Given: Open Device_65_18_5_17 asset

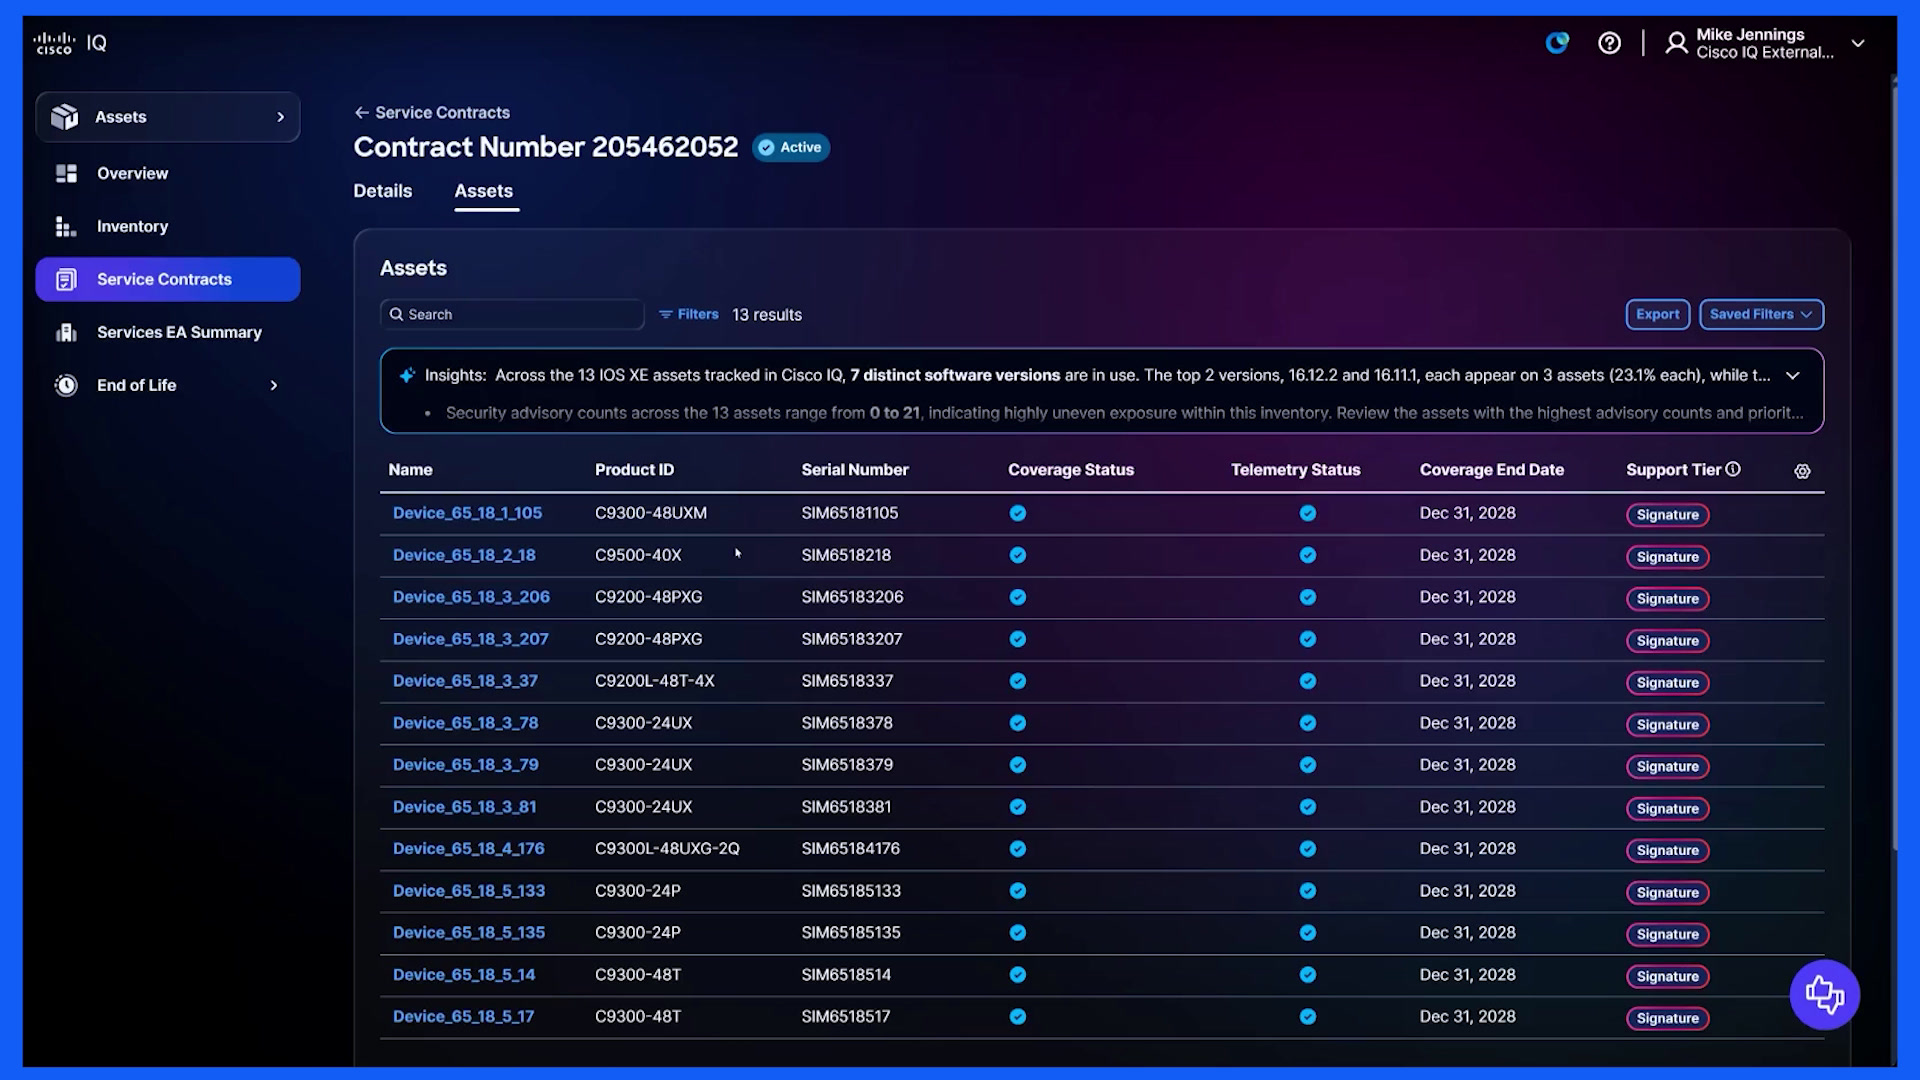Looking at the screenshot, I should click(x=463, y=1017).
